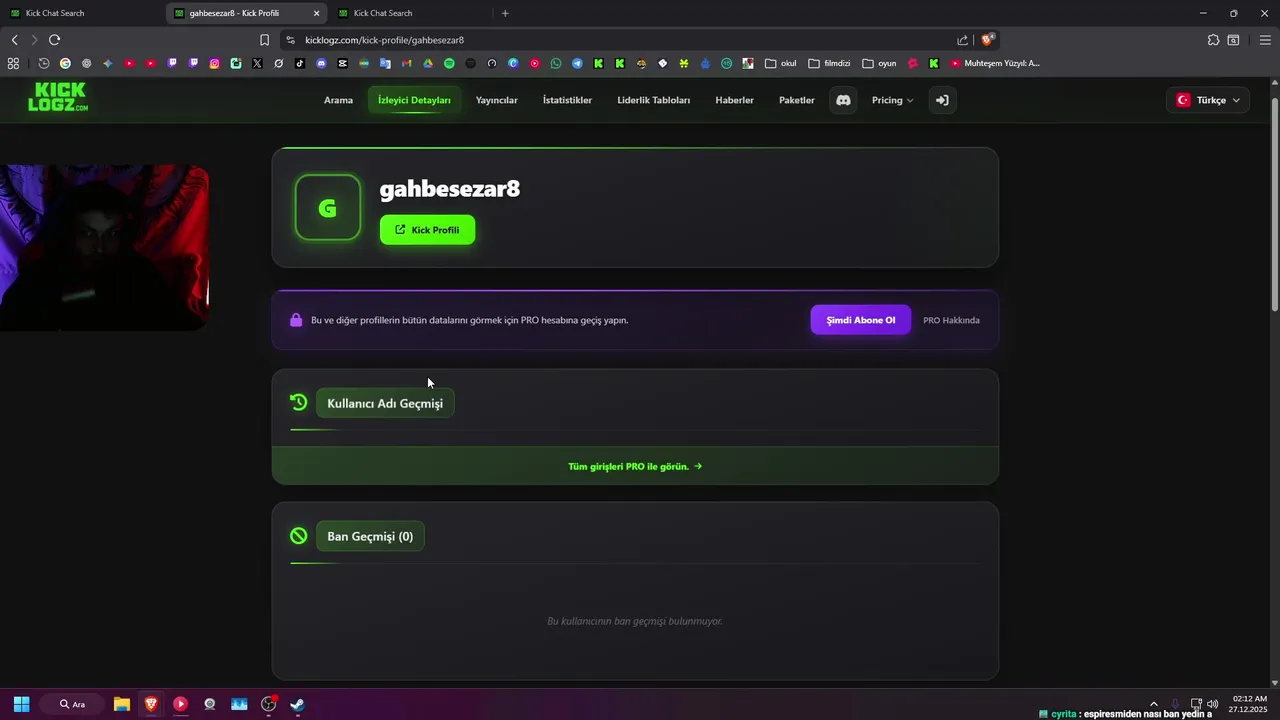Open the browser history icon in bookmarks bar

click(x=44, y=63)
